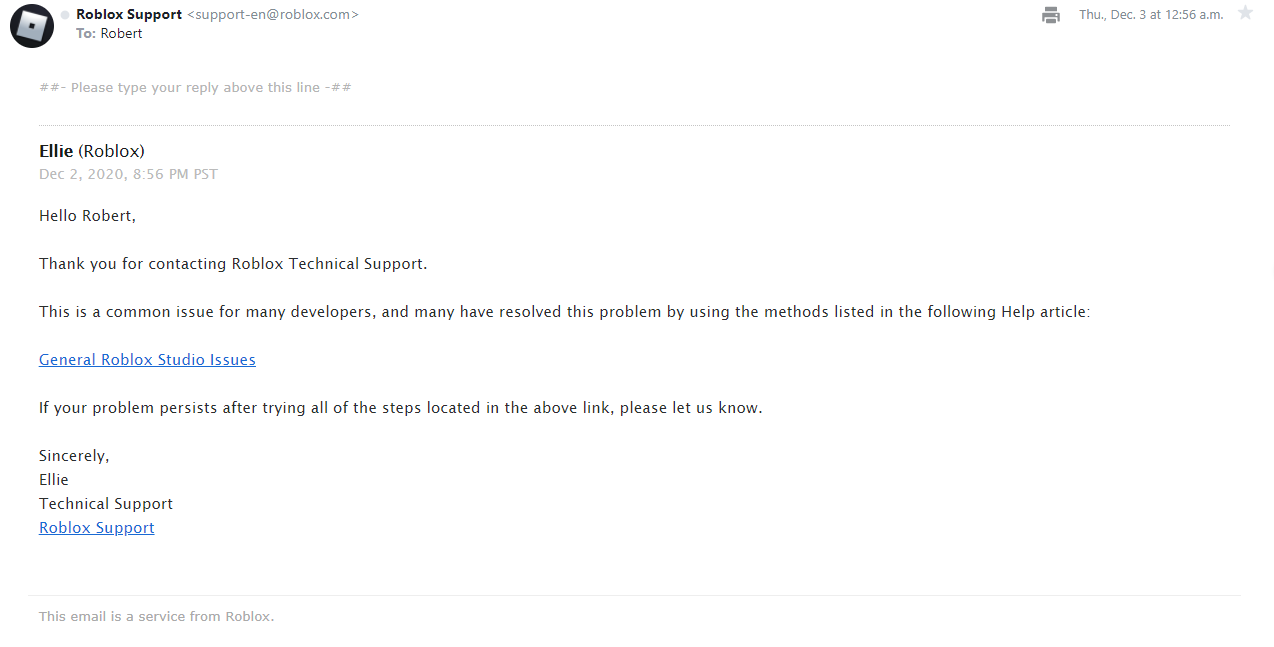Click the To: label in header
Viewport: 1274px width, 647px height.
[86, 33]
